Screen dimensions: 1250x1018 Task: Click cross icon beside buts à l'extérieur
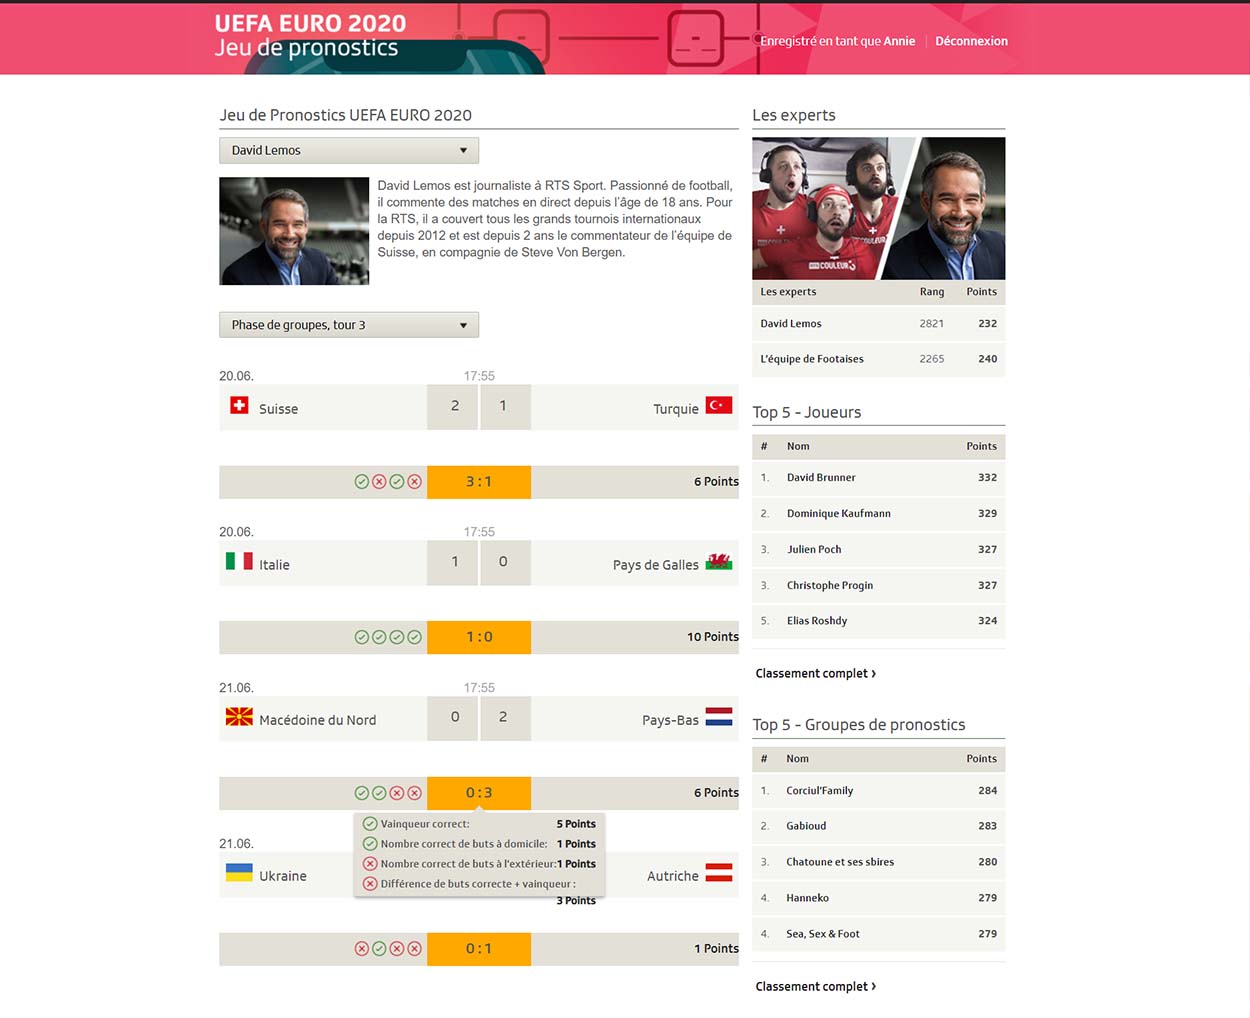click(370, 864)
